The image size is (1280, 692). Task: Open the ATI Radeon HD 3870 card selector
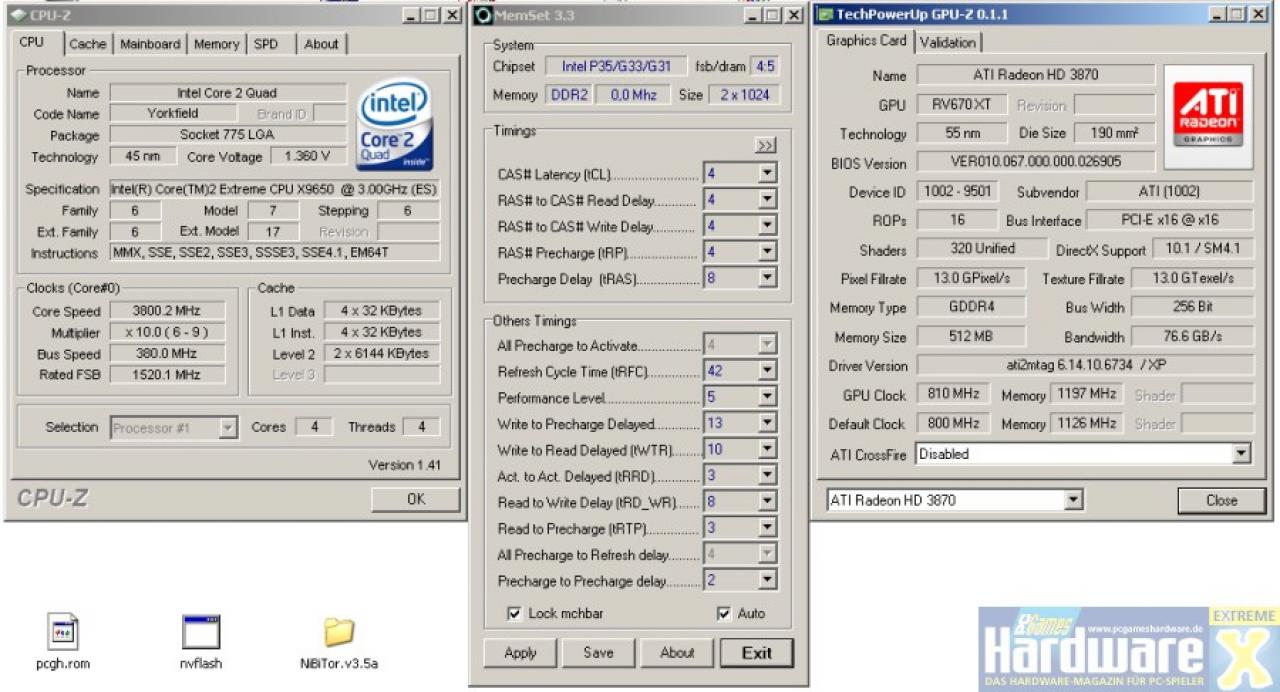(x=1074, y=500)
